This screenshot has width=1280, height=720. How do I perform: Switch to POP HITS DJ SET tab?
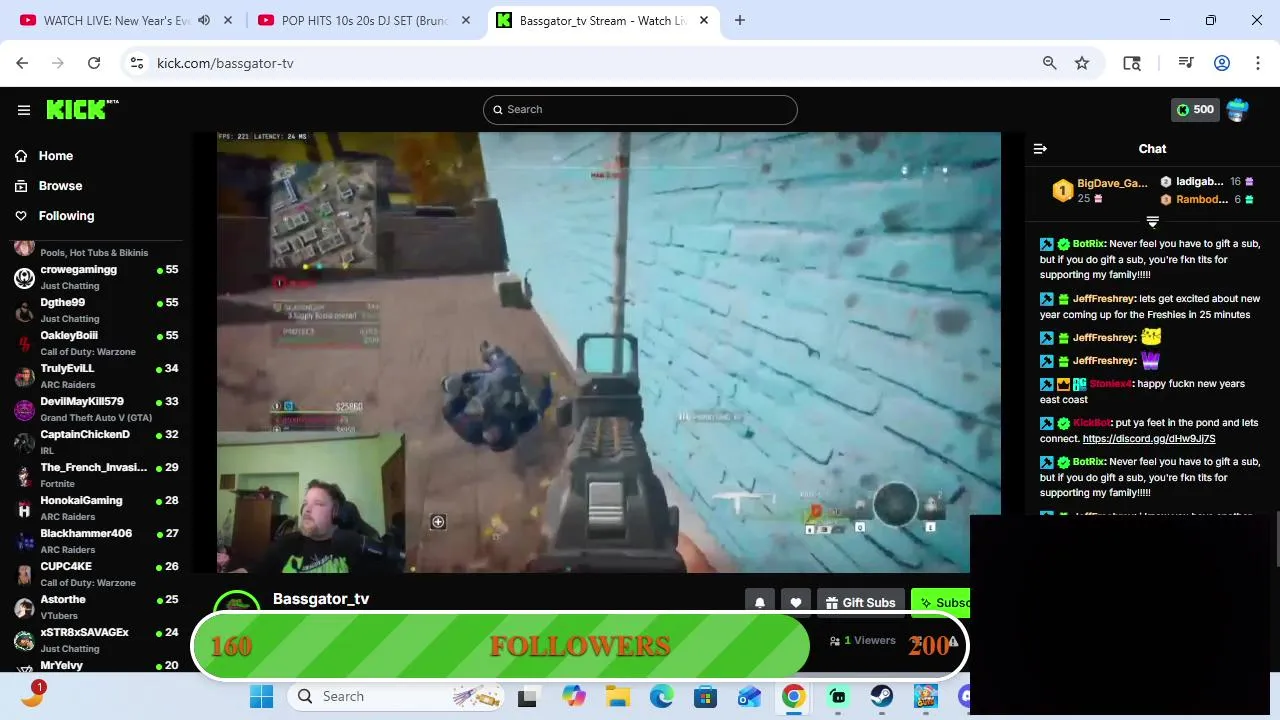364,20
